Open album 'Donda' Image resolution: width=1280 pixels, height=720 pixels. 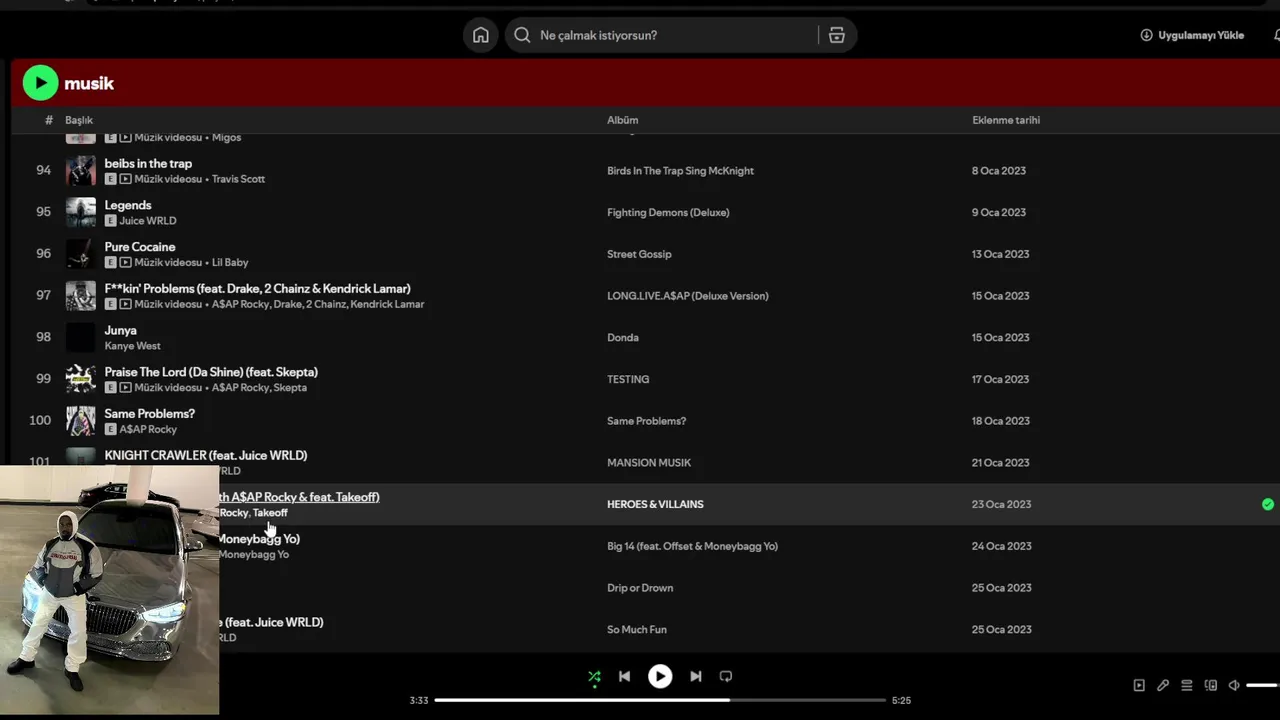(622, 337)
